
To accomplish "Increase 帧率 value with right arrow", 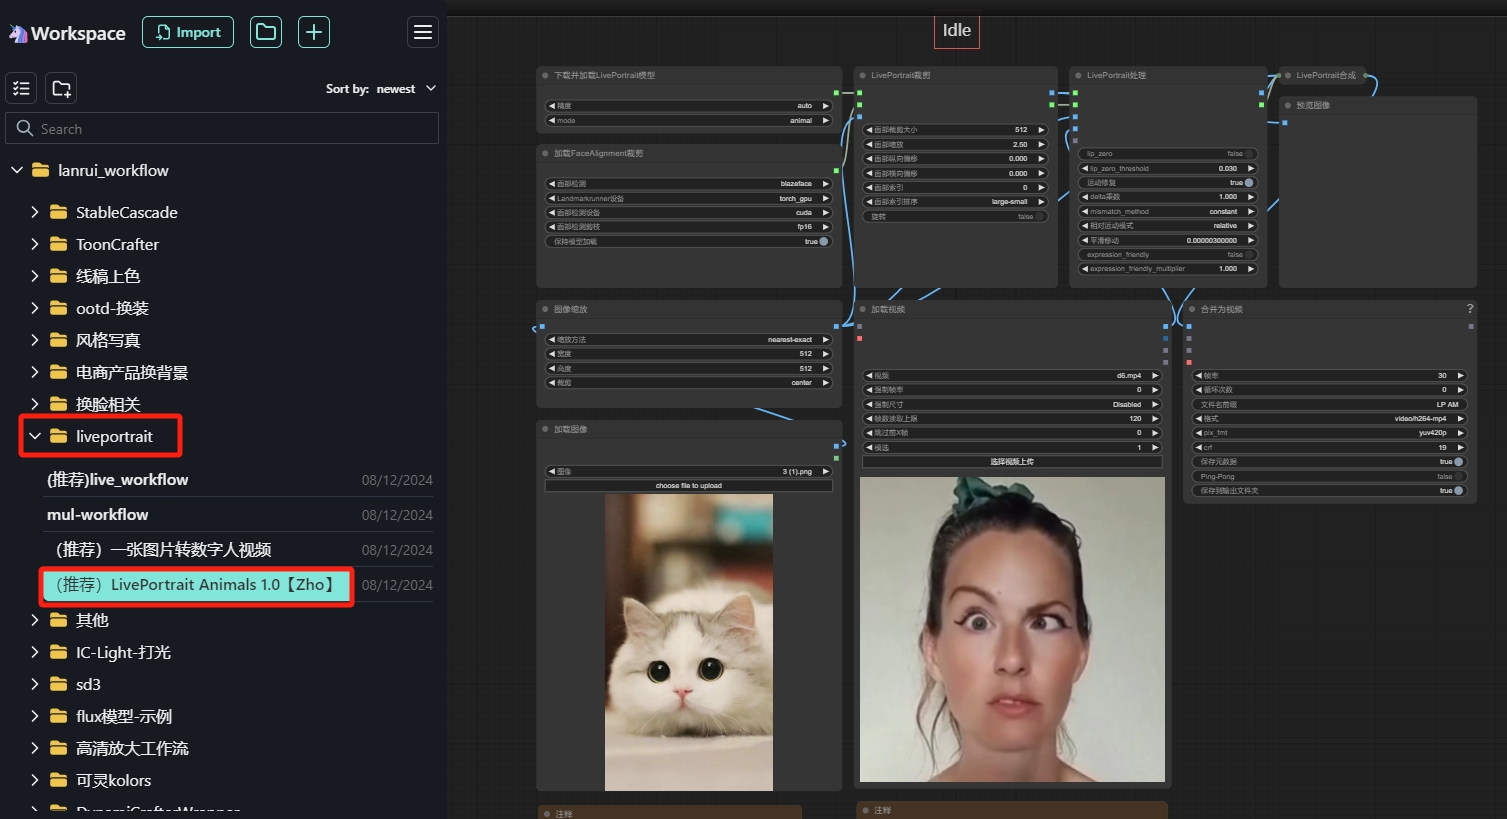I will 1460,375.
